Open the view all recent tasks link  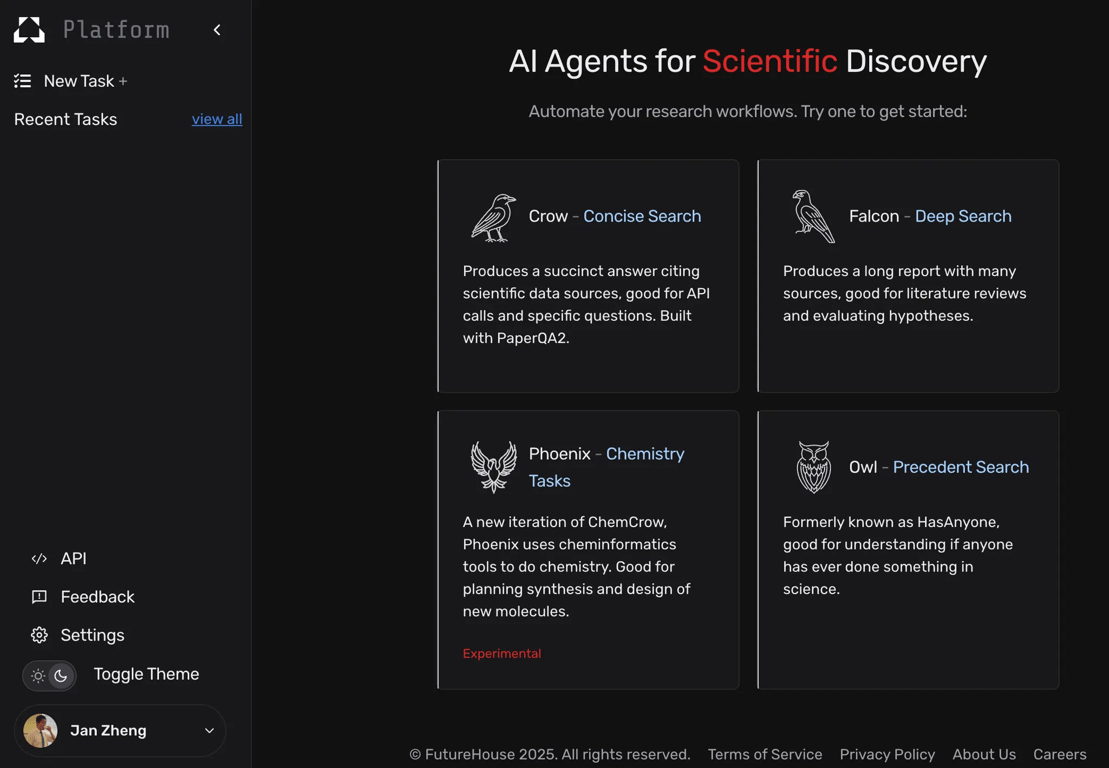point(216,119)
